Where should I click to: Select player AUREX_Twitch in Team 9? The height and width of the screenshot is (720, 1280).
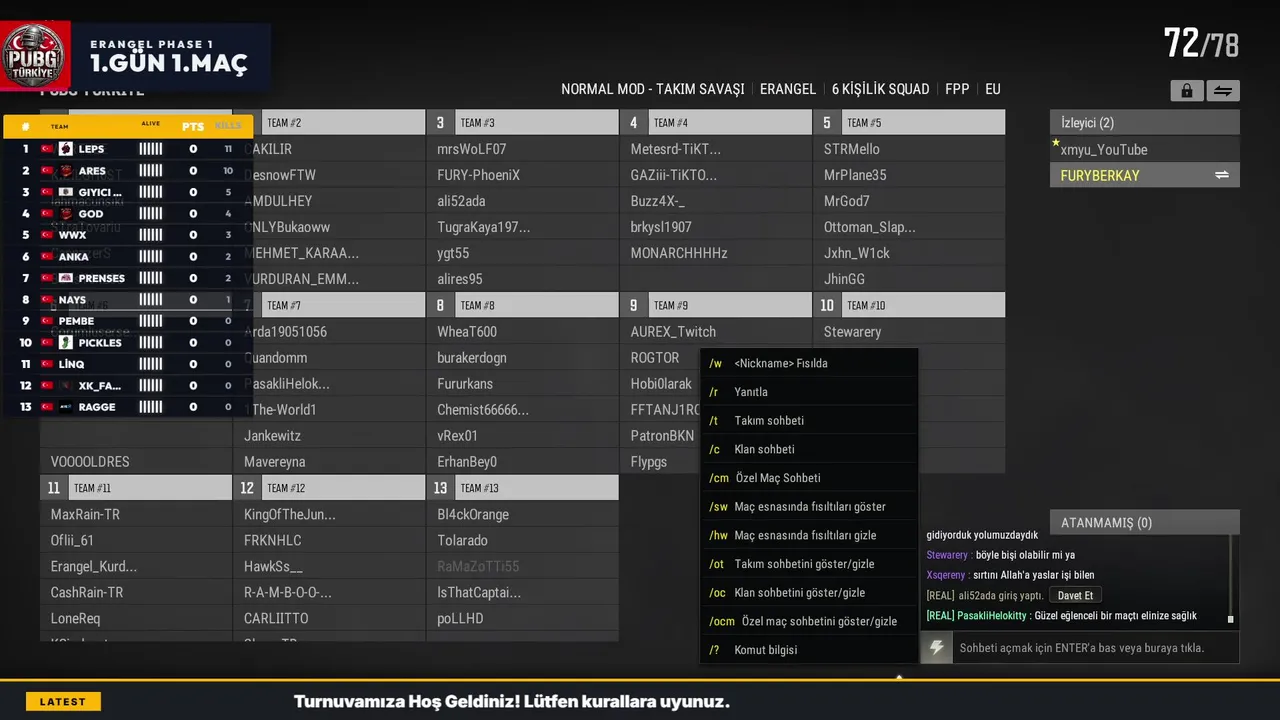coord(715,331)
